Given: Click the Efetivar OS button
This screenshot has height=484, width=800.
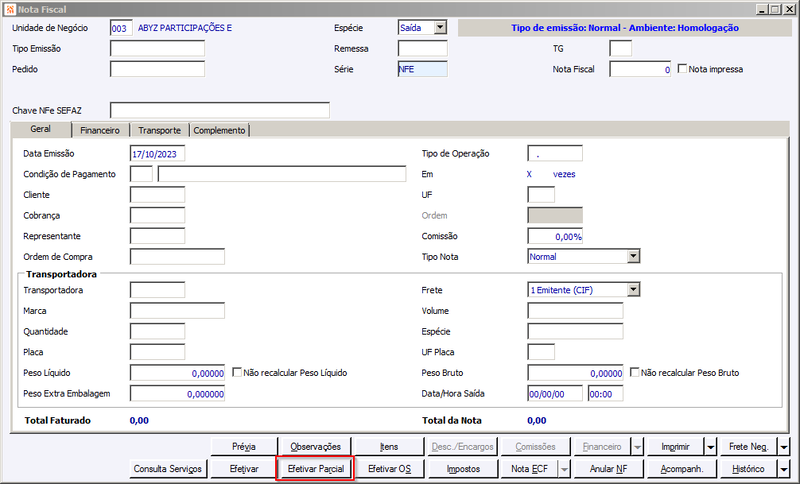Looking at the screenshot, I should [x=389, y=469].
